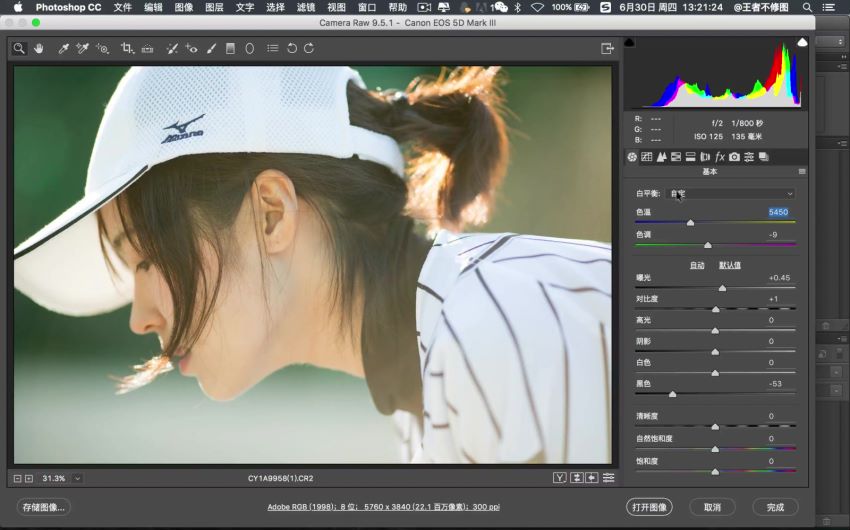The width and height of the screenshot is (850, 530).
Task: Select the Adjustment Brush tool
Action: pyautogui.click(x=211, y=48)
